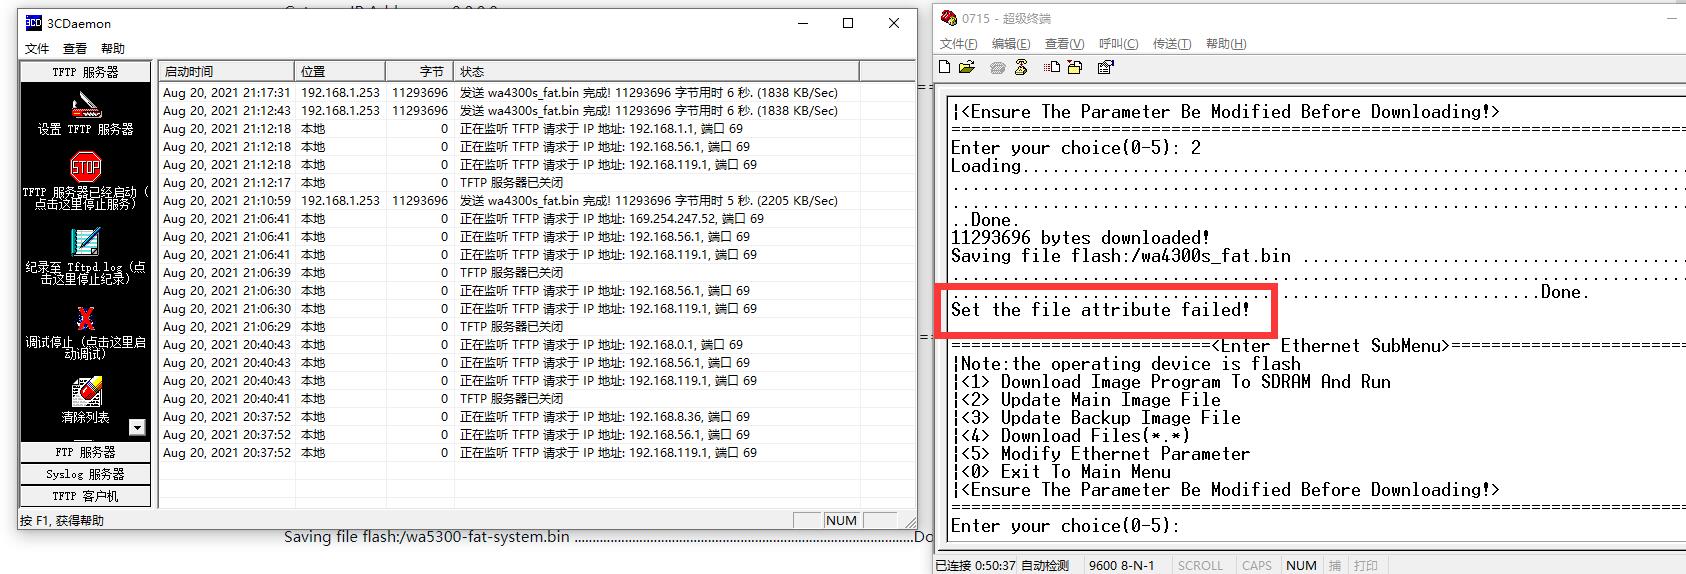The height and width of the screenshot is (574, 1686).
Task: Select the log row at 21:12:43
Action: 536,111
